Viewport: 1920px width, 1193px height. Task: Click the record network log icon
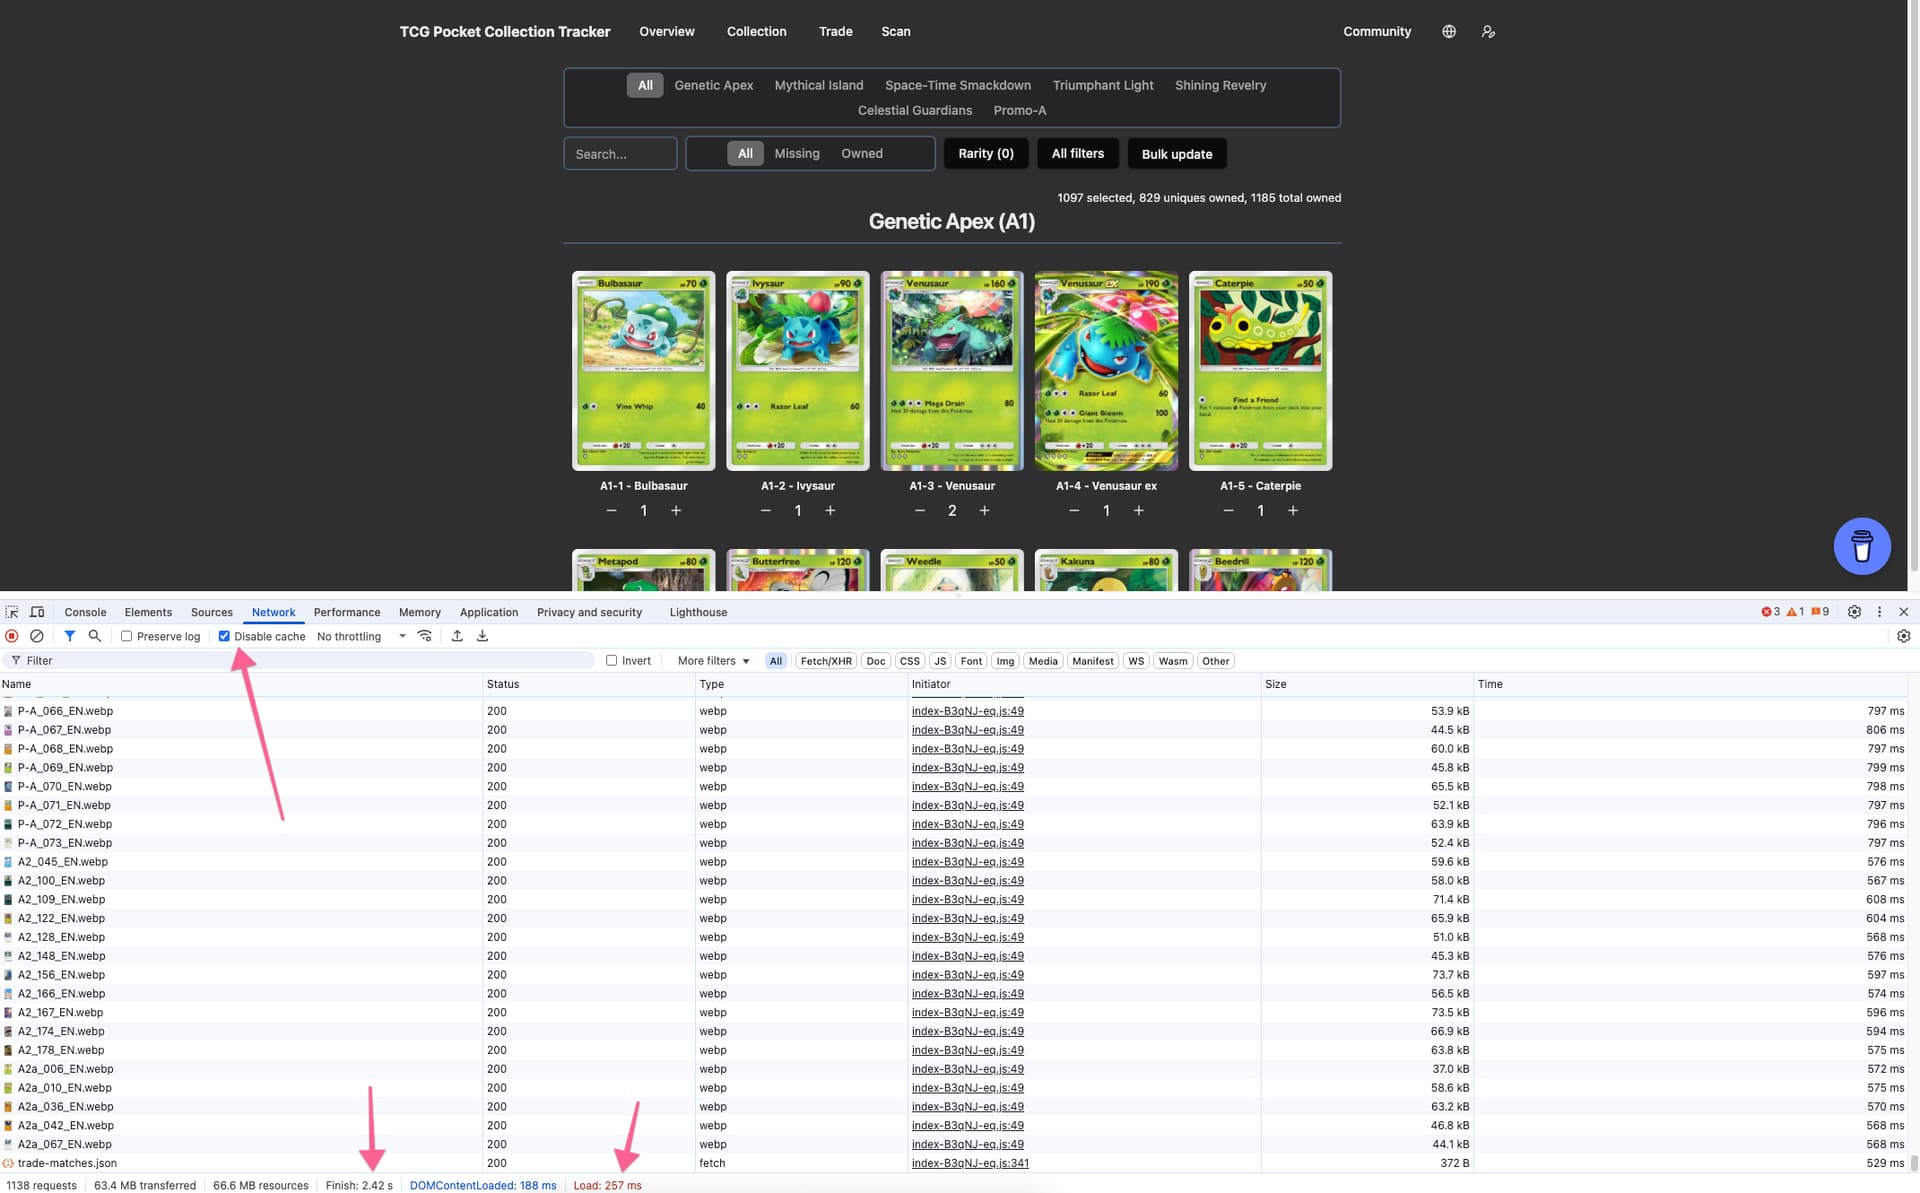(12, 636)
